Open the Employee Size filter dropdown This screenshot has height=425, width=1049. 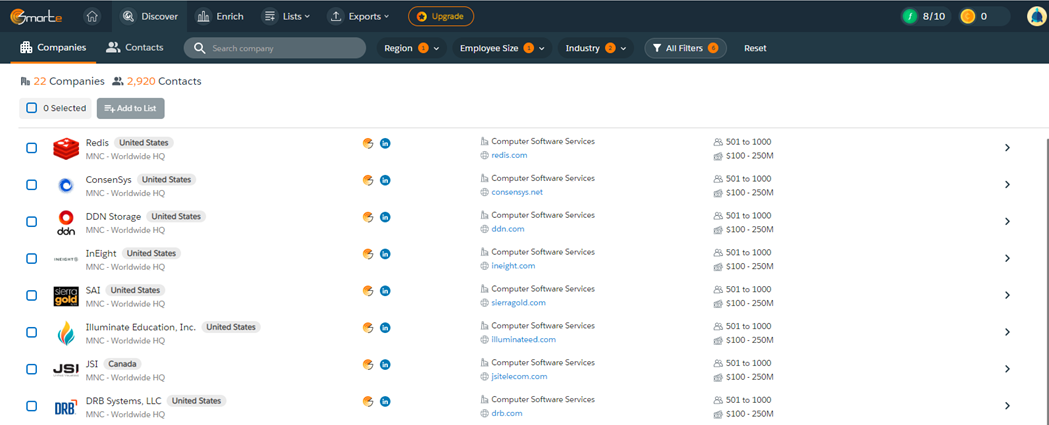pyautogui.click(x=502, y=48)
